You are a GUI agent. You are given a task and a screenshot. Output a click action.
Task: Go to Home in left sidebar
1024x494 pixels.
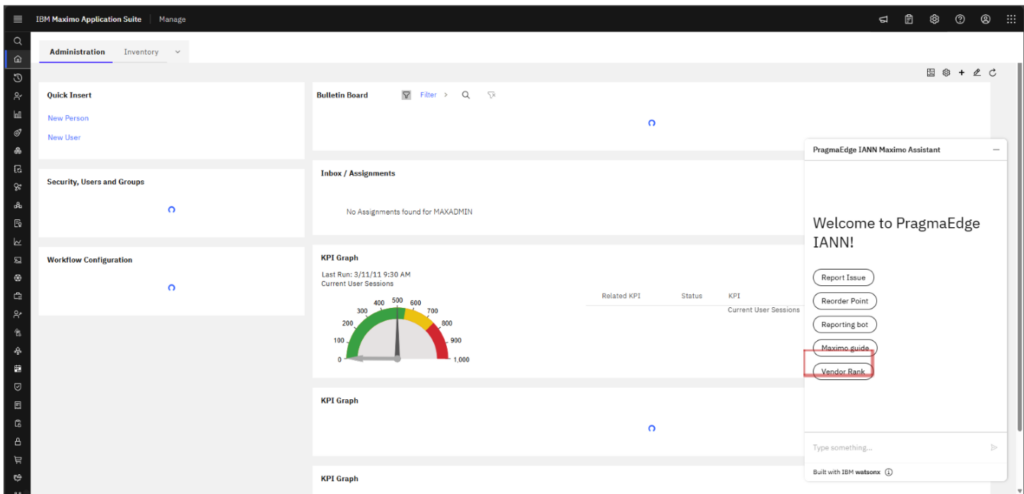[x=18, y=59]
